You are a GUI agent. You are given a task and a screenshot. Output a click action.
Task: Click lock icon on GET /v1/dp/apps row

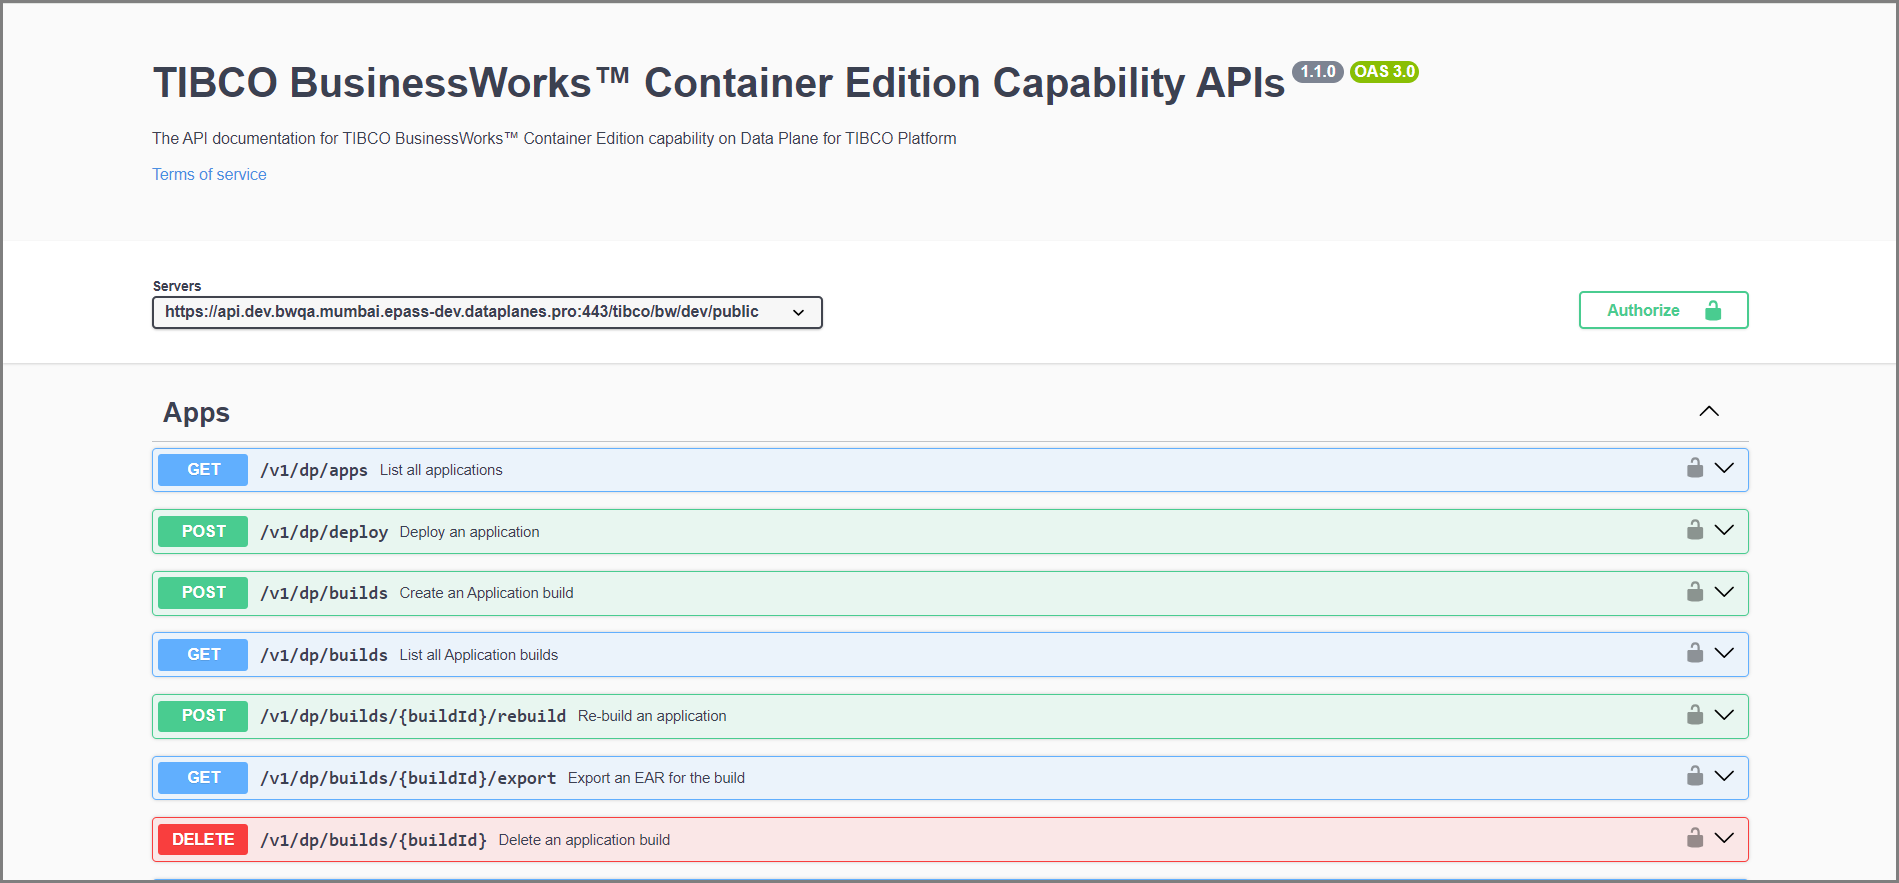(x=1695, y=468)
